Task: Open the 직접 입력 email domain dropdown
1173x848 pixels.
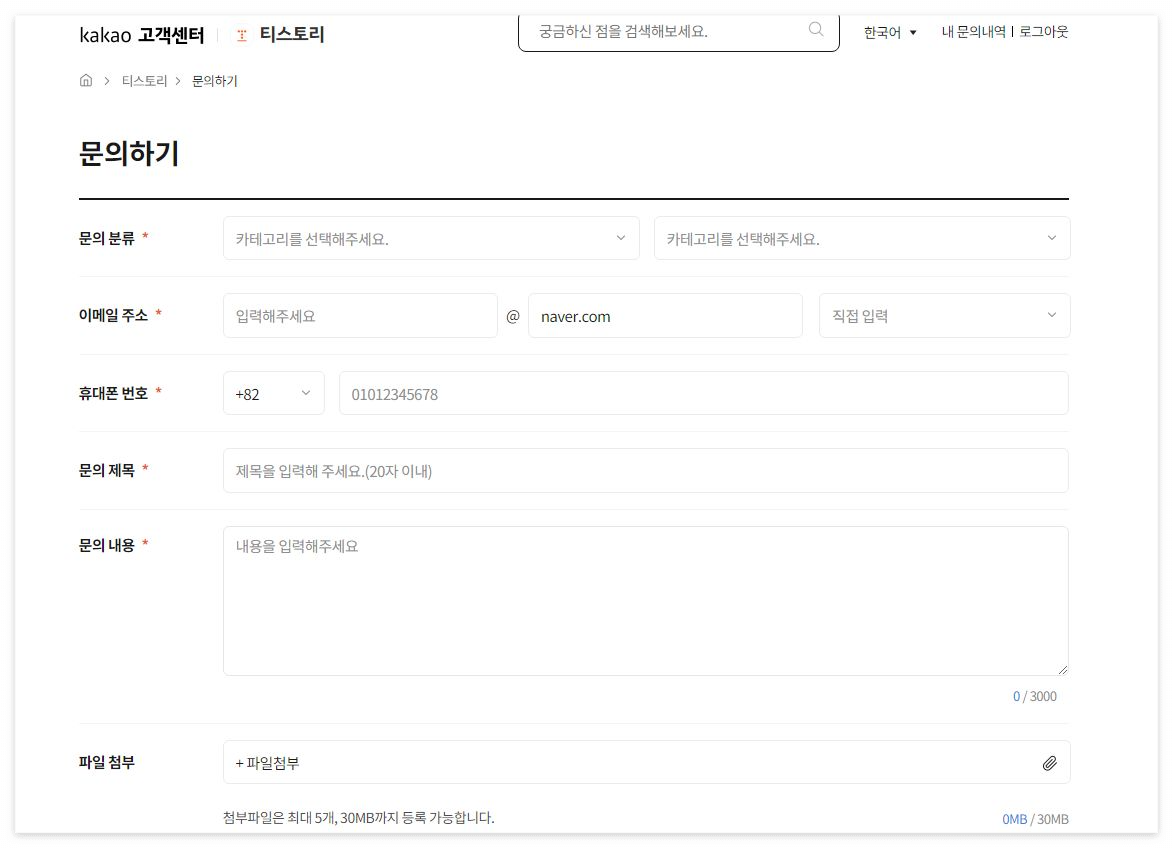Action: (x=944, y=316)
